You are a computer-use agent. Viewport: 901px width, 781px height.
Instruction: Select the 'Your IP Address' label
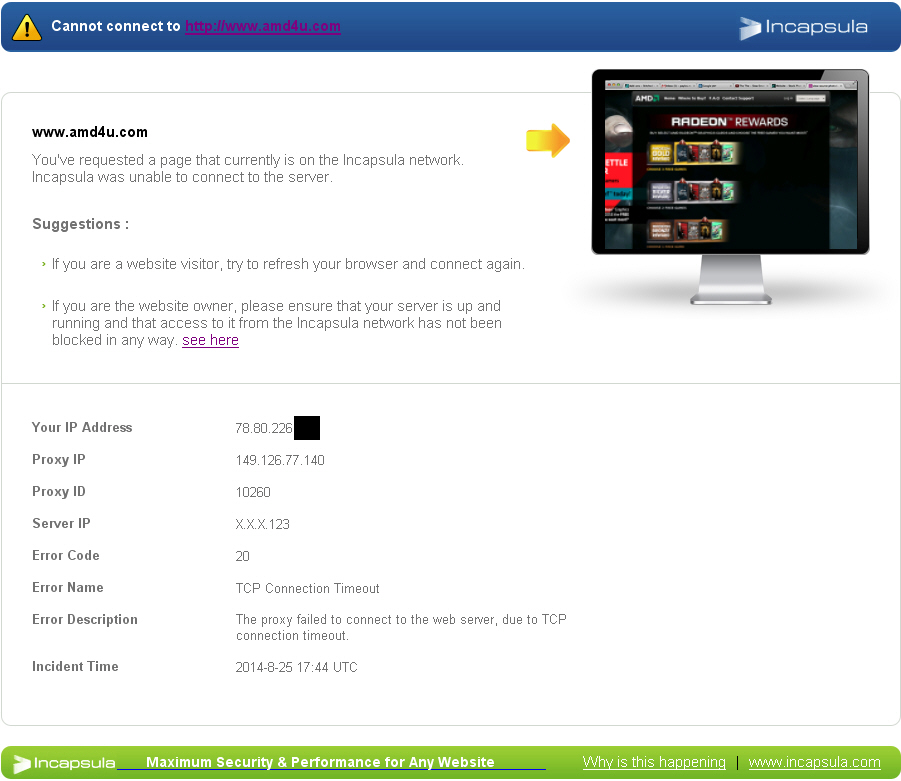[x=82, y=428]
